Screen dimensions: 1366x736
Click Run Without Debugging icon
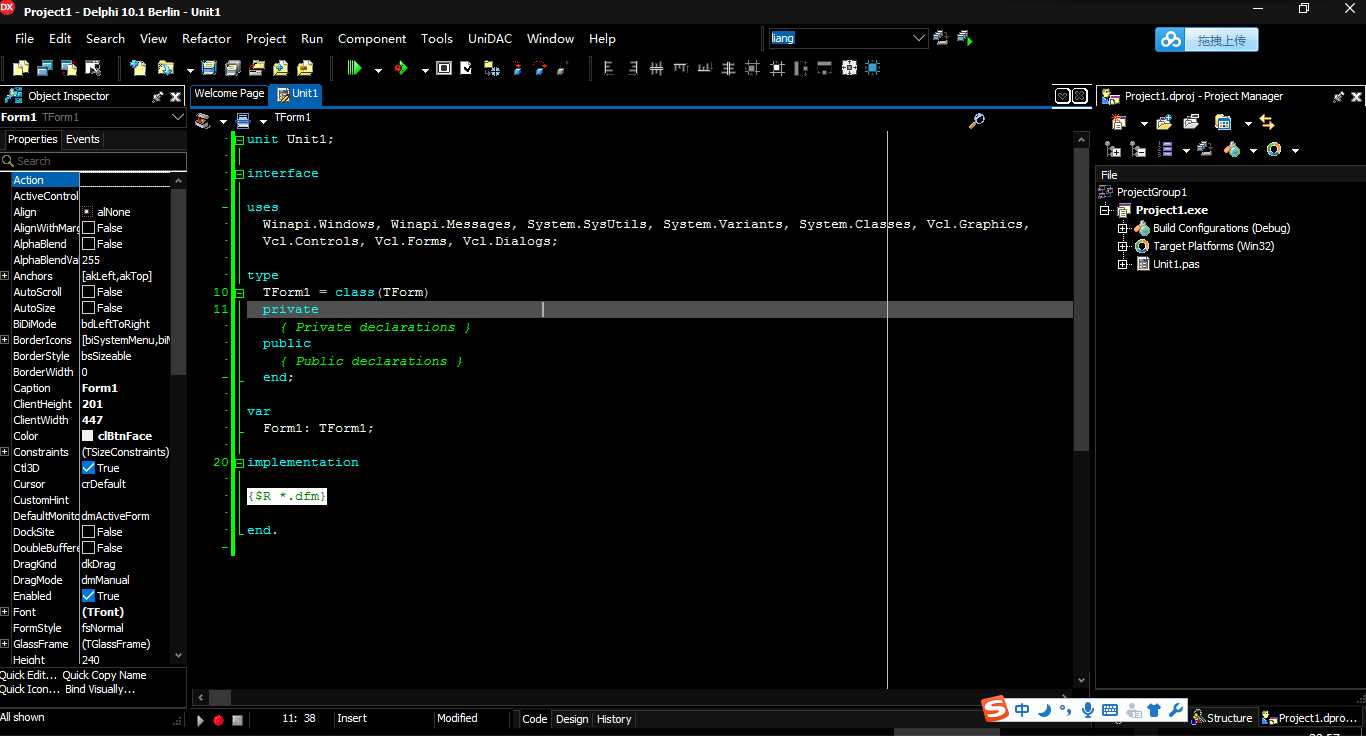click(x=401, y=68)
